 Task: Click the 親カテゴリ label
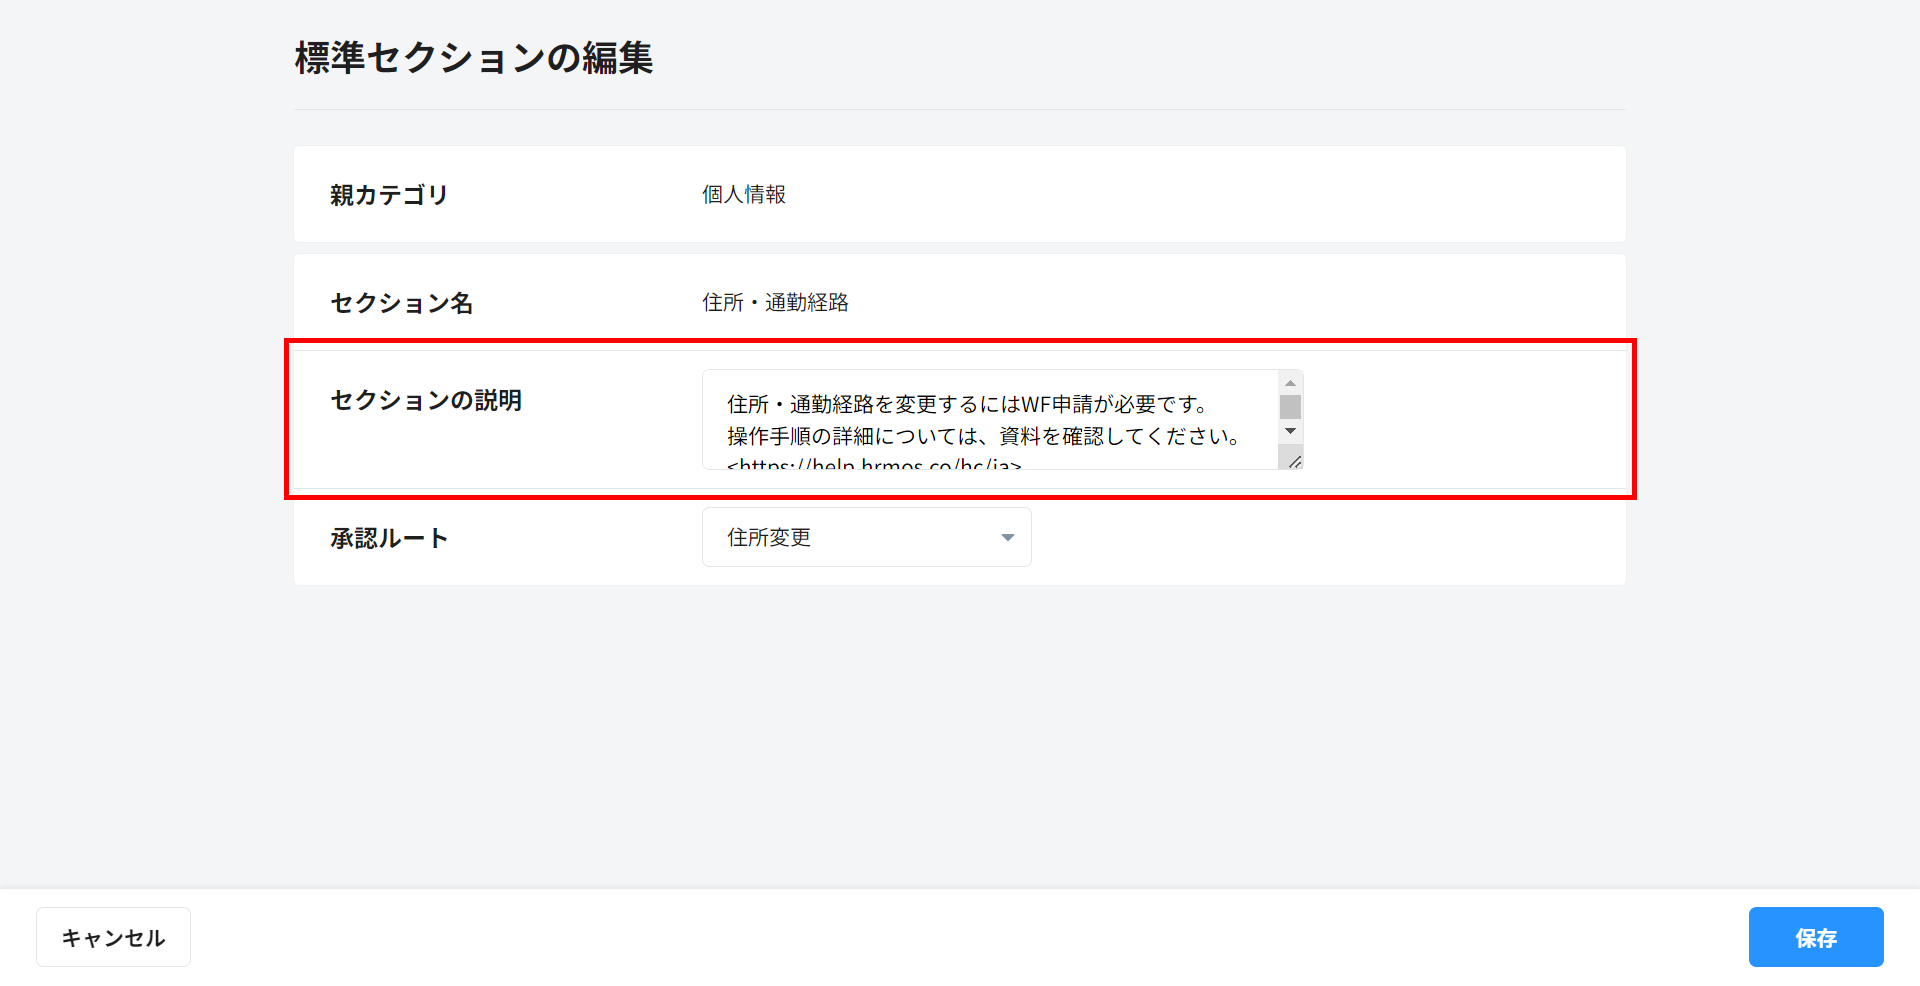[x=389, y=195]
